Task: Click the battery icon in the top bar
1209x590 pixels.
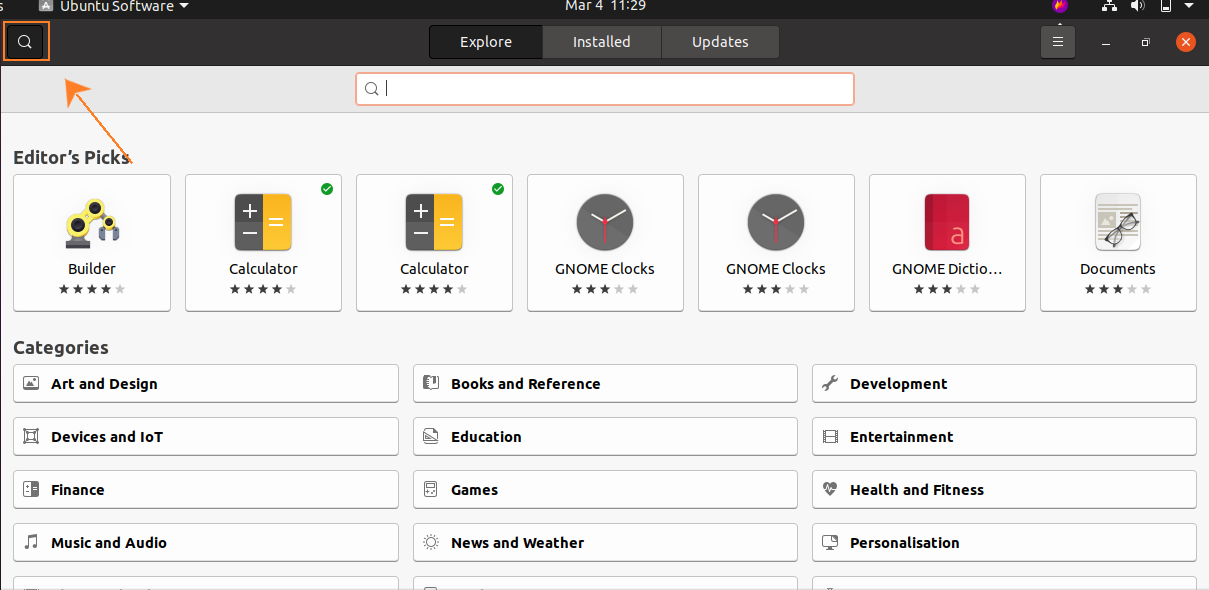Action: 1165,6
